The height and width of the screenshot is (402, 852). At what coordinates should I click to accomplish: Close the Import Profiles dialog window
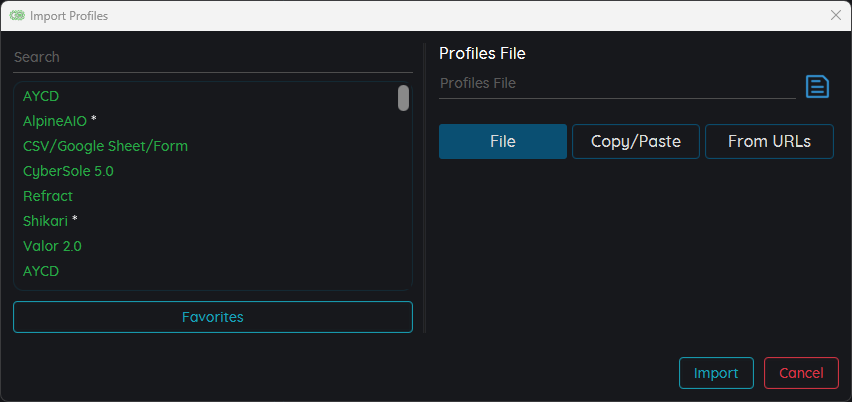click(x=835, y=16)
